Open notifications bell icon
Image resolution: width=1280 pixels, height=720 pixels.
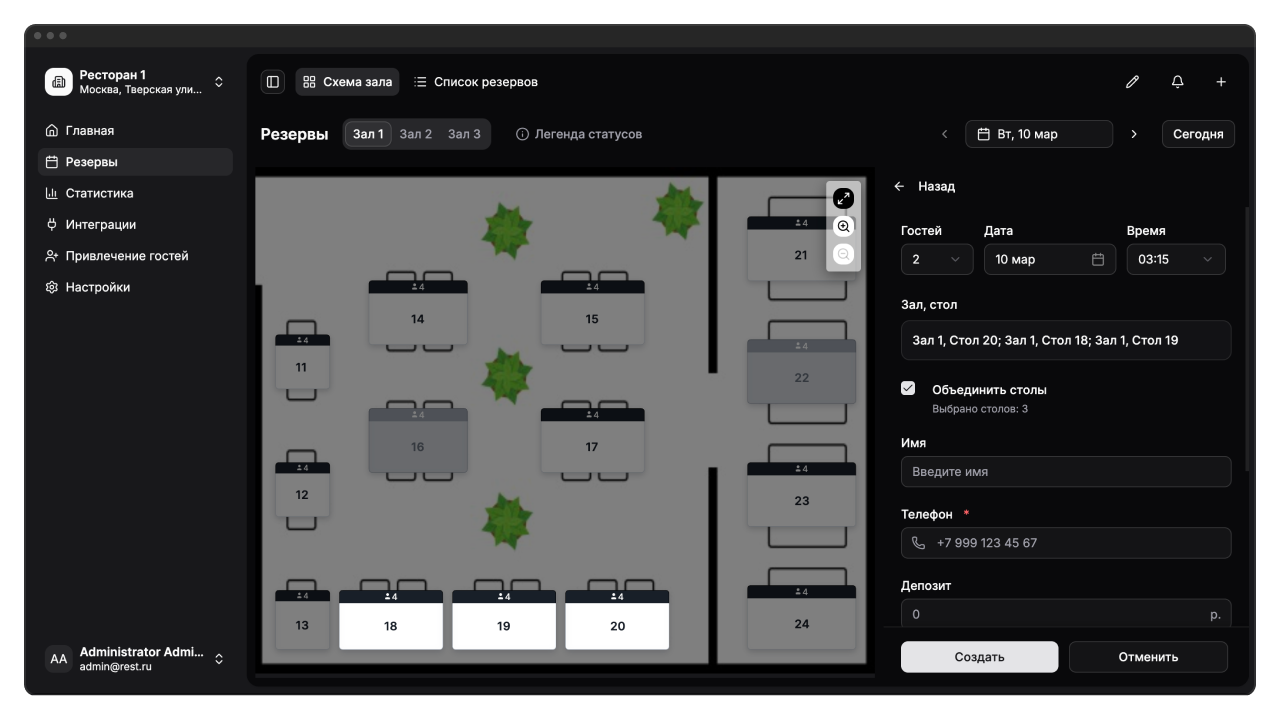point(1177,82)
